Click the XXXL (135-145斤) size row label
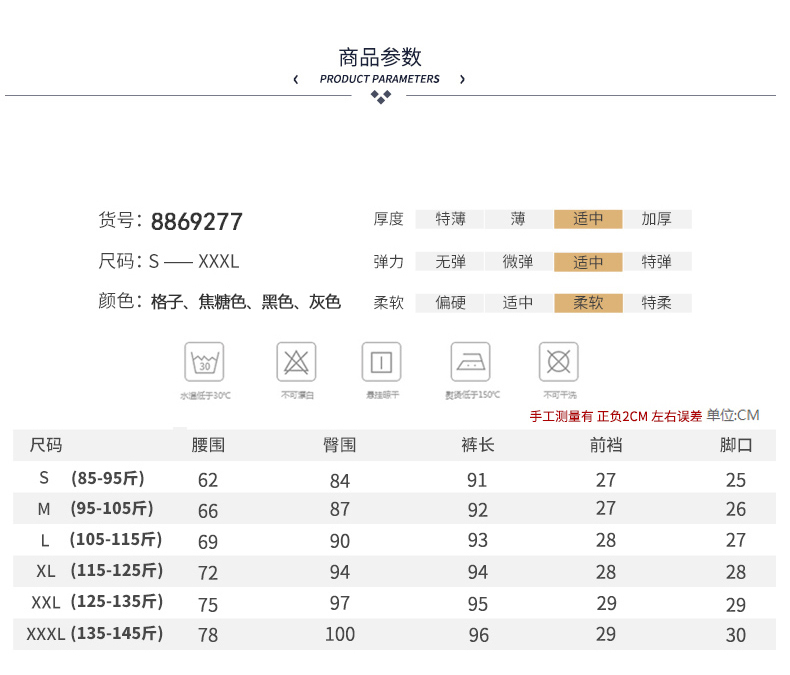 pyautogui.click(x=94, y=634)
